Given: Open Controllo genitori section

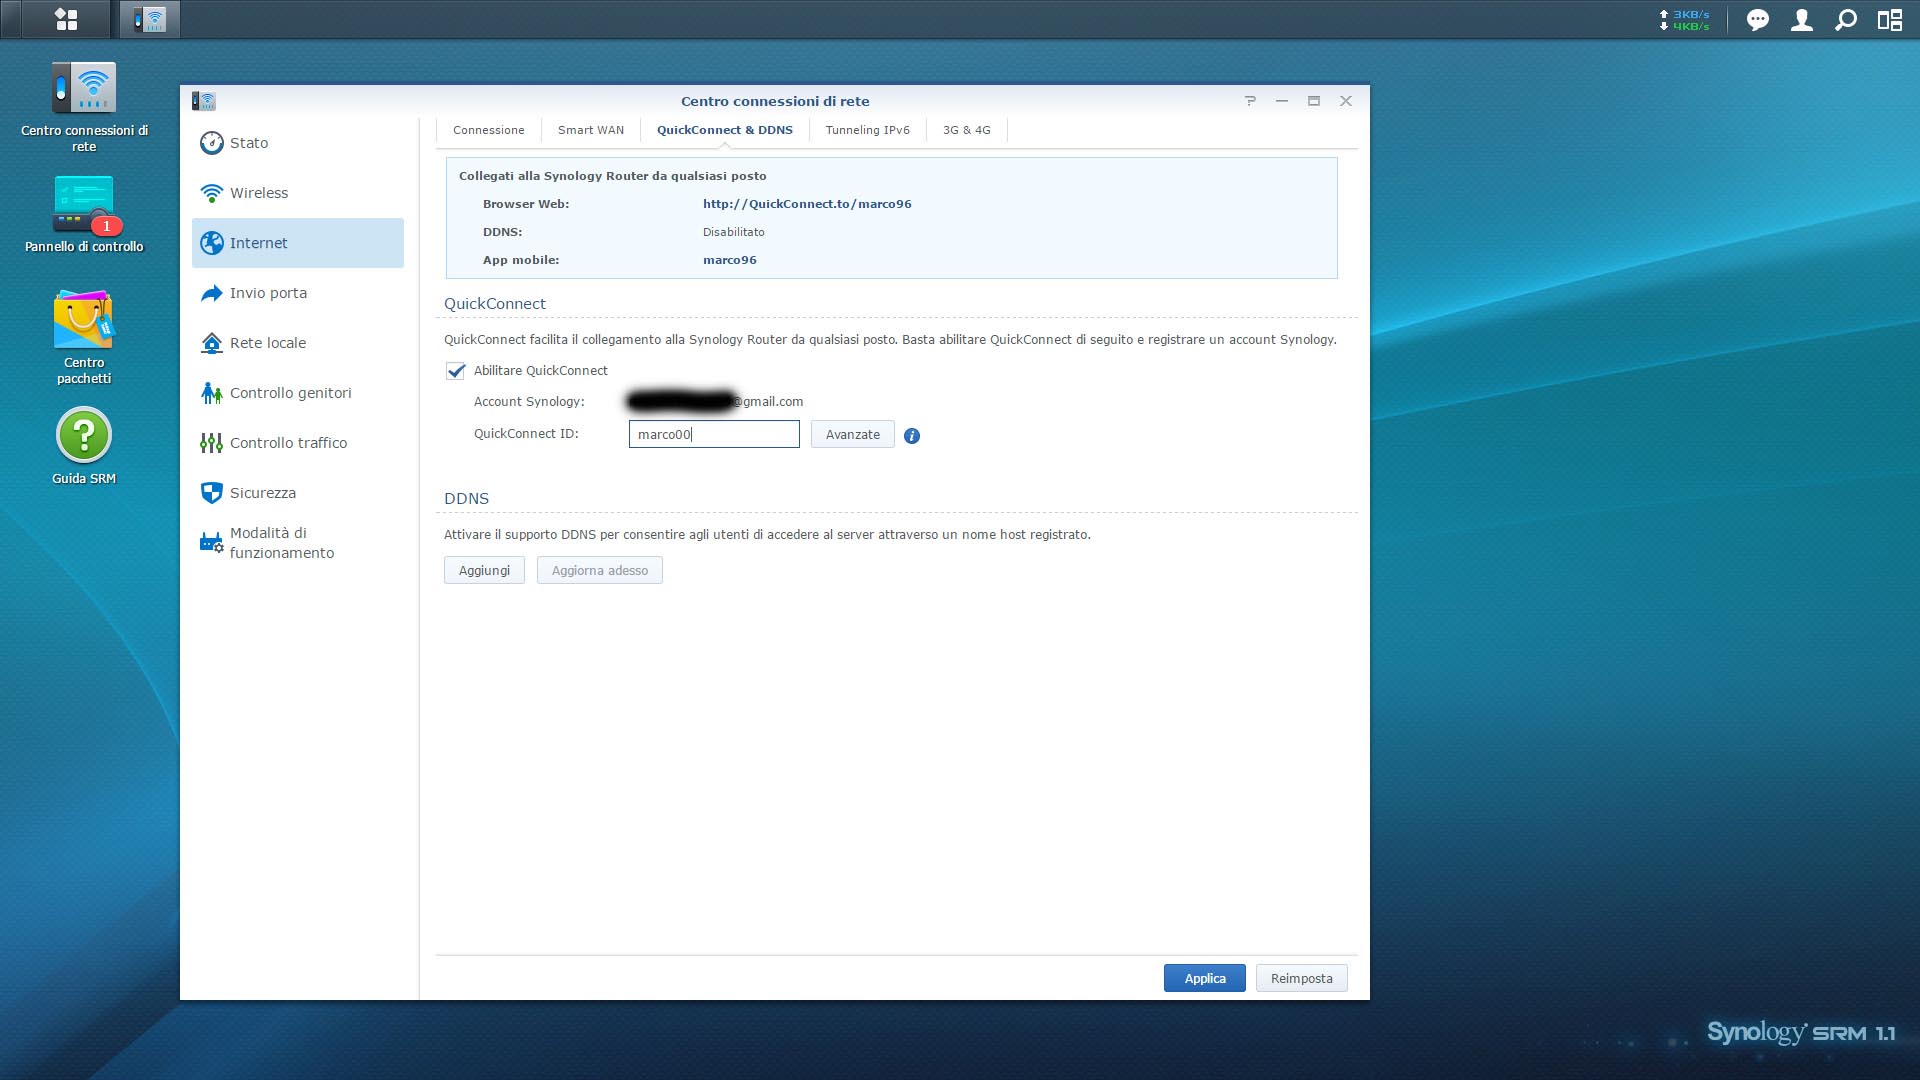Looking at the screenshot, I should point(290,393).
